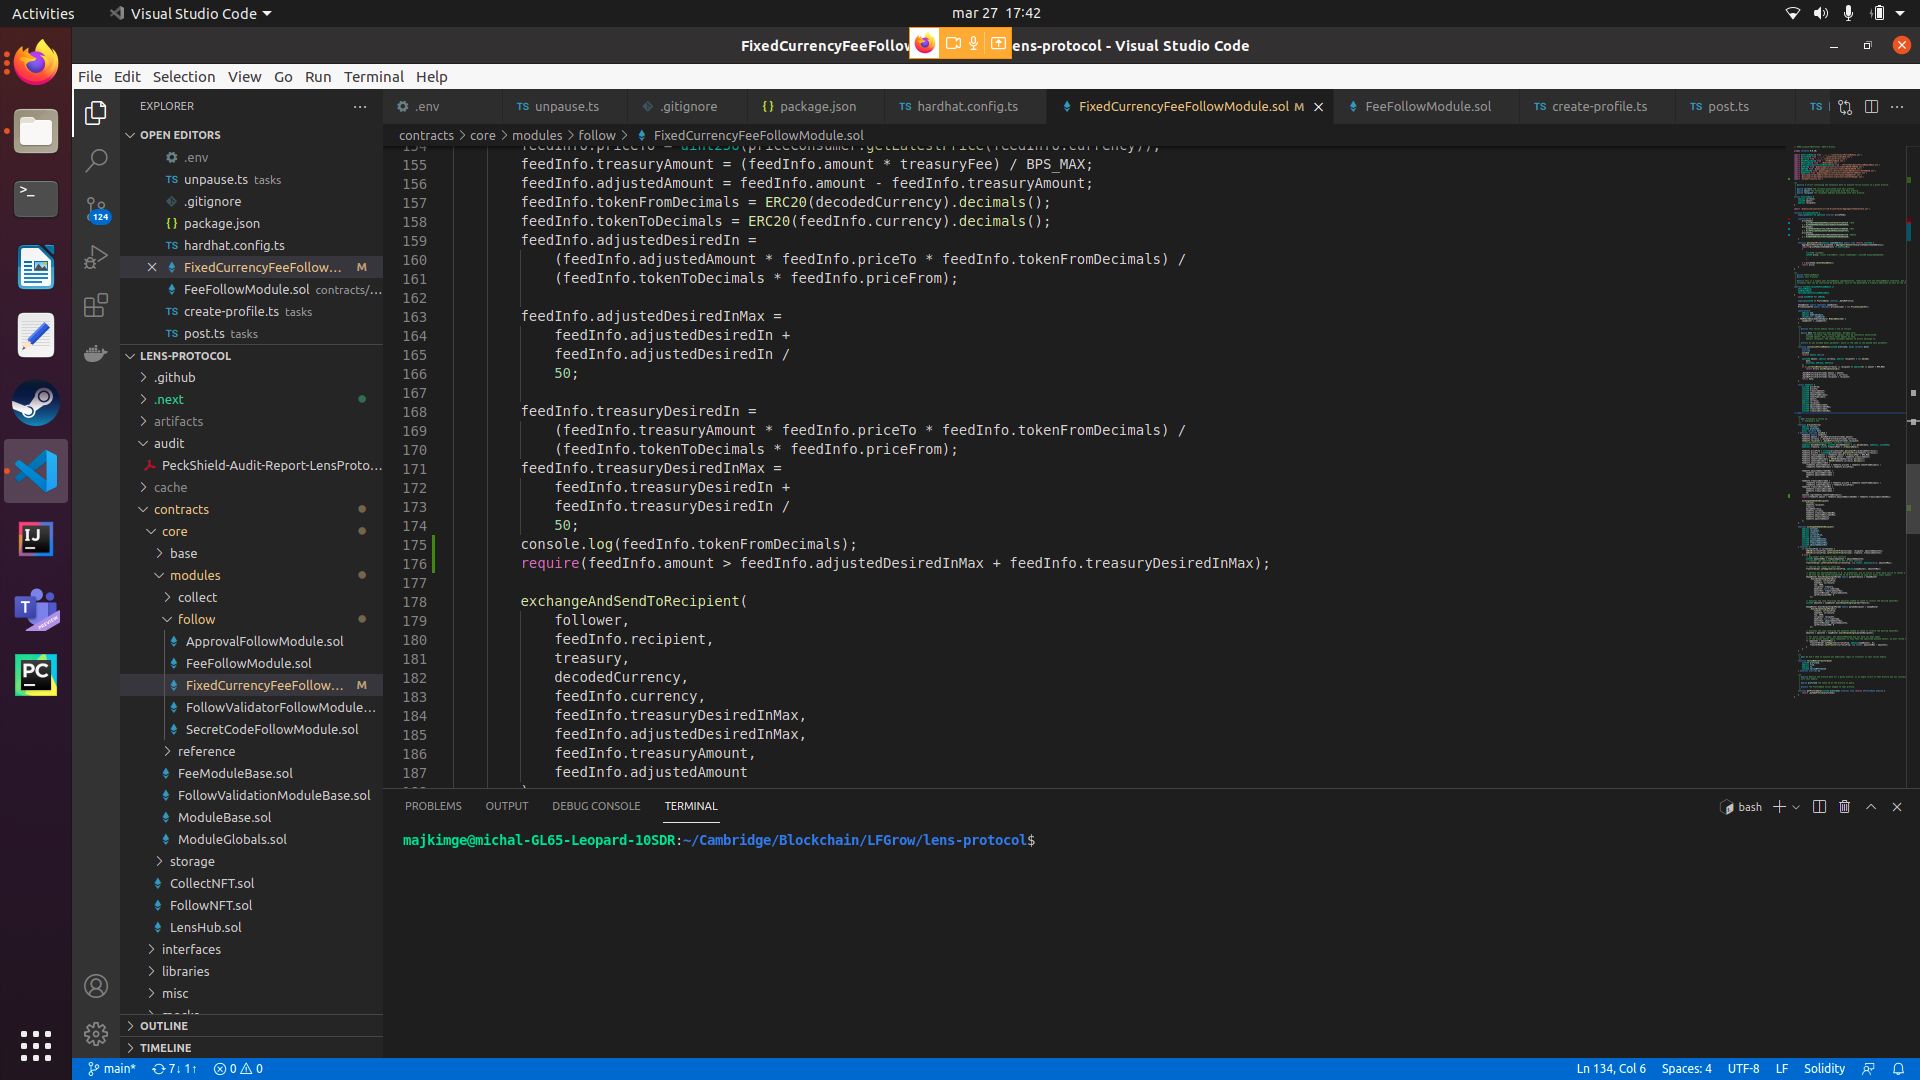1920x1080 pixels.
Task: Switch to the PROBLEMS tab in panel
Action: click(433, 806)
